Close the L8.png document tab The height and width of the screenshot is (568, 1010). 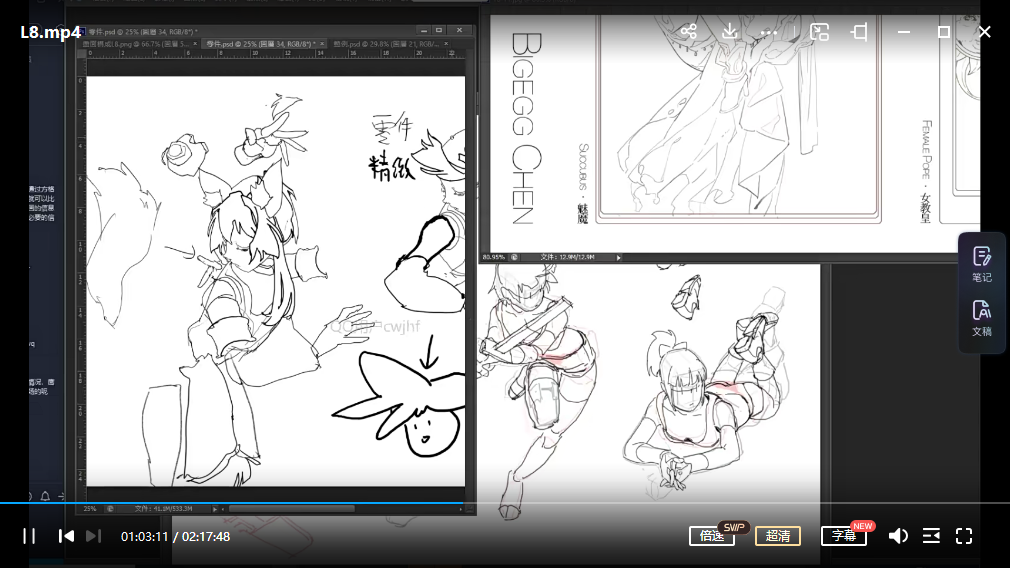coord(195,44)
